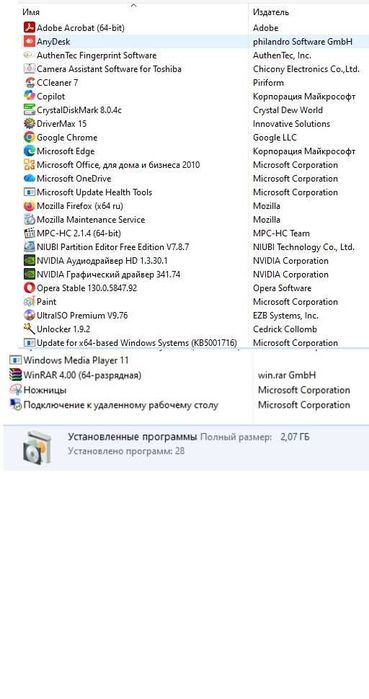
Task: Sort by the Издатель column header
Action: pyautogui.click(x=271, y=12)
